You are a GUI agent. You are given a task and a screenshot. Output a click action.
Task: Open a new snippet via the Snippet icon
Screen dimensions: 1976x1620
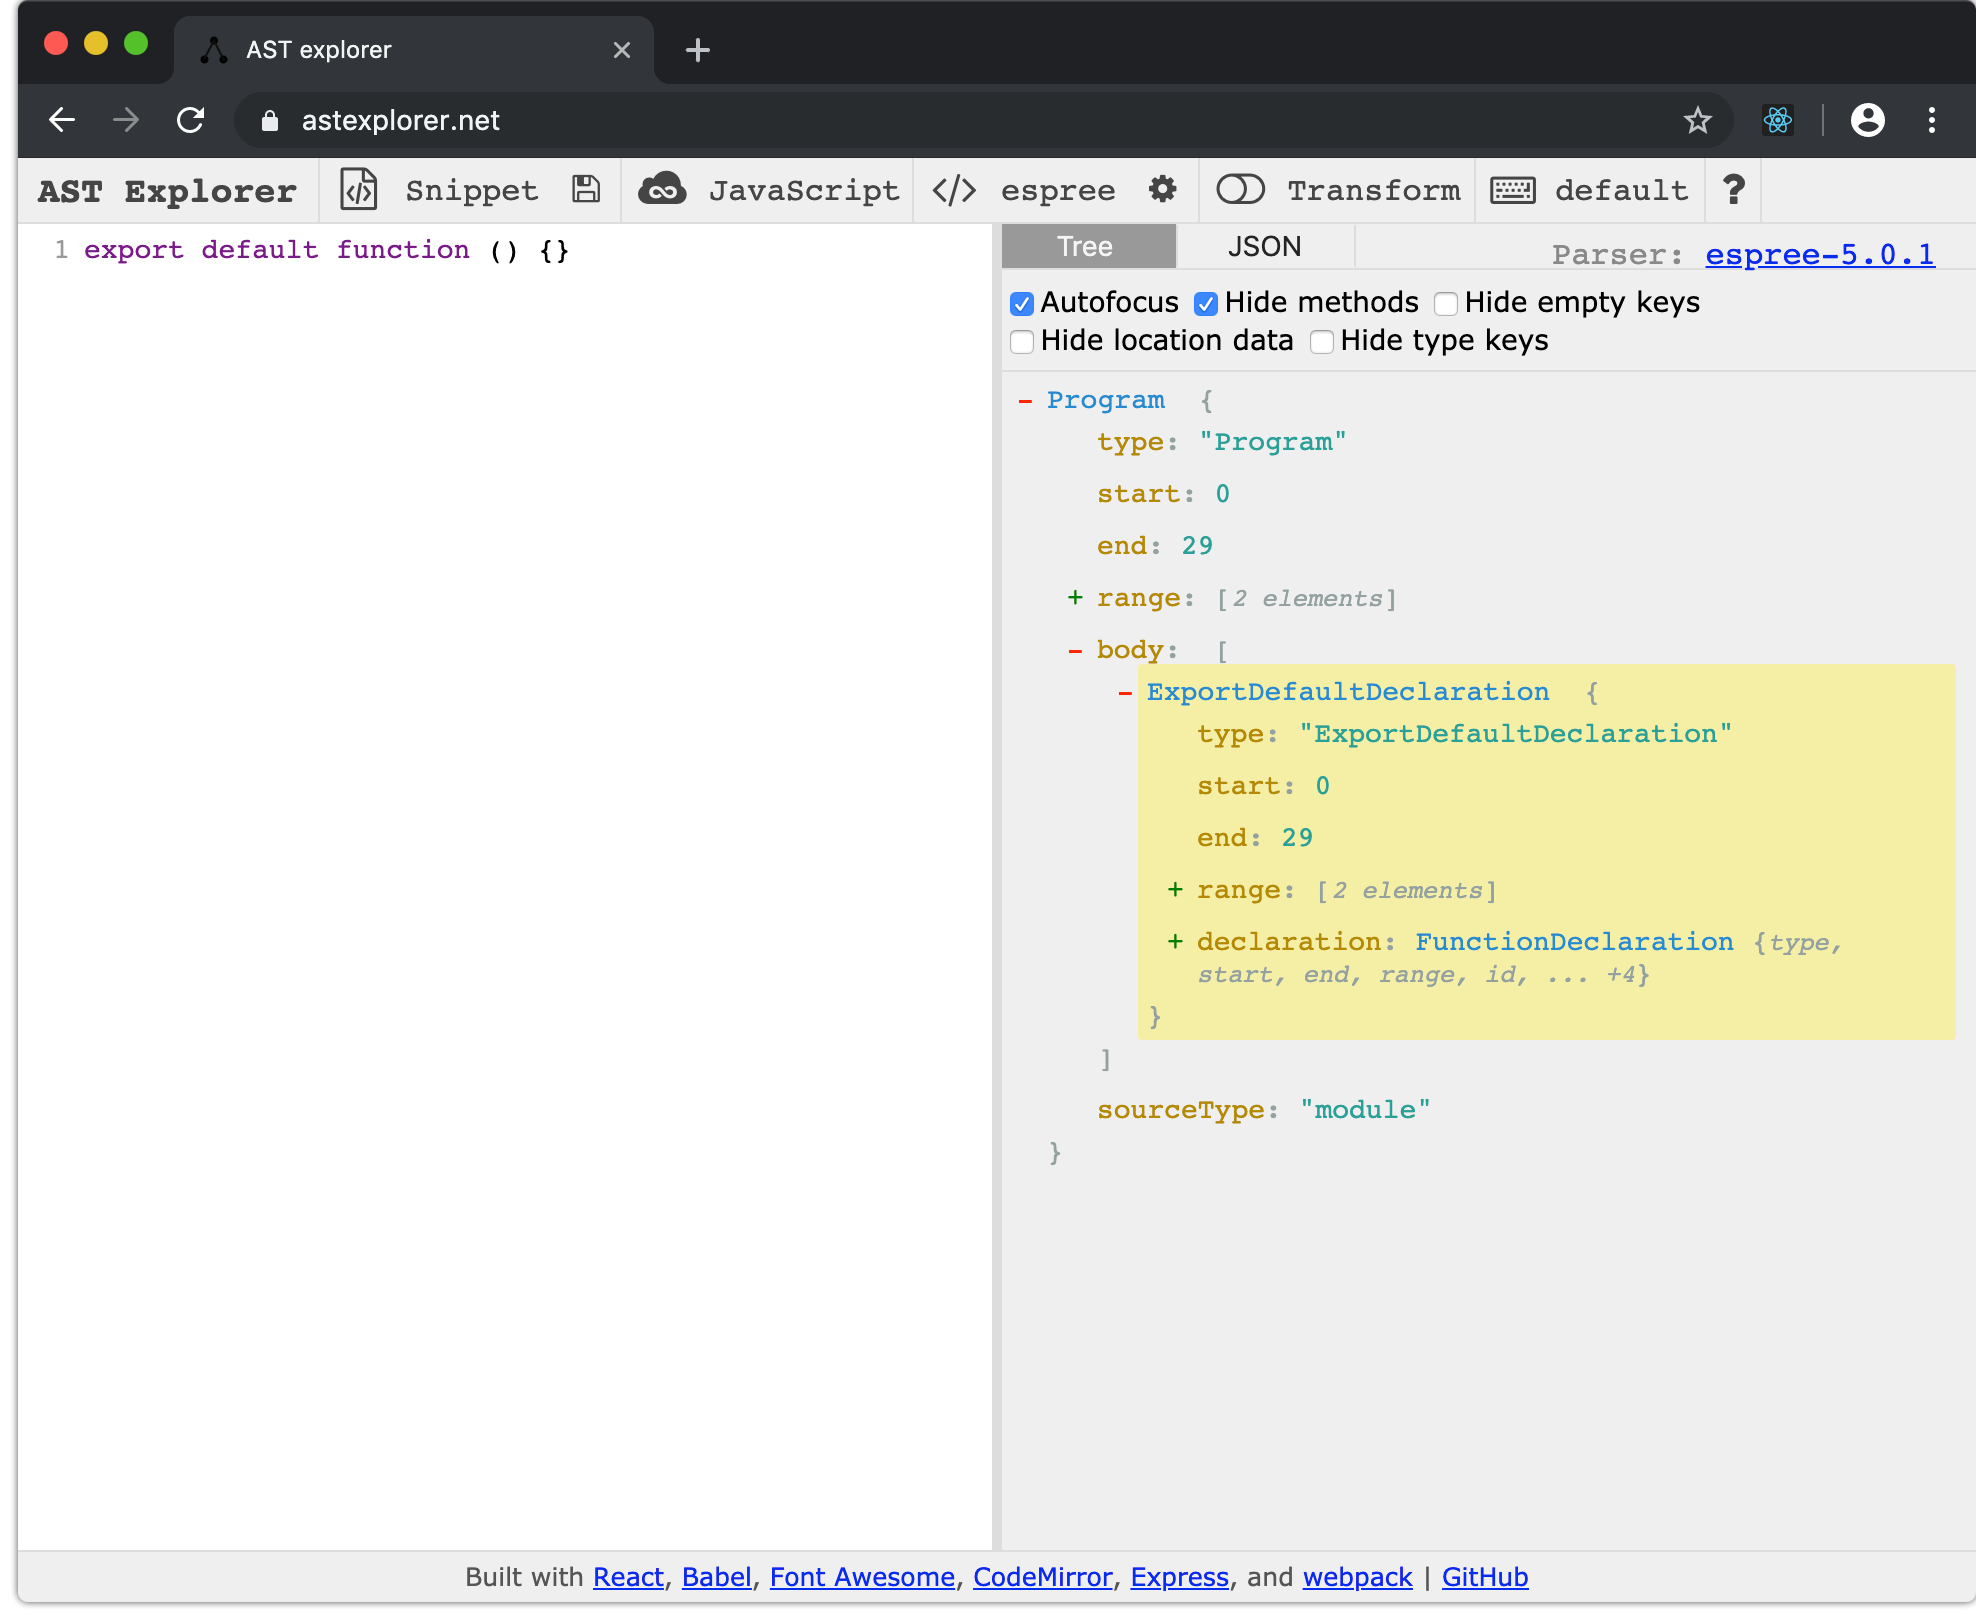pos(360,190)
